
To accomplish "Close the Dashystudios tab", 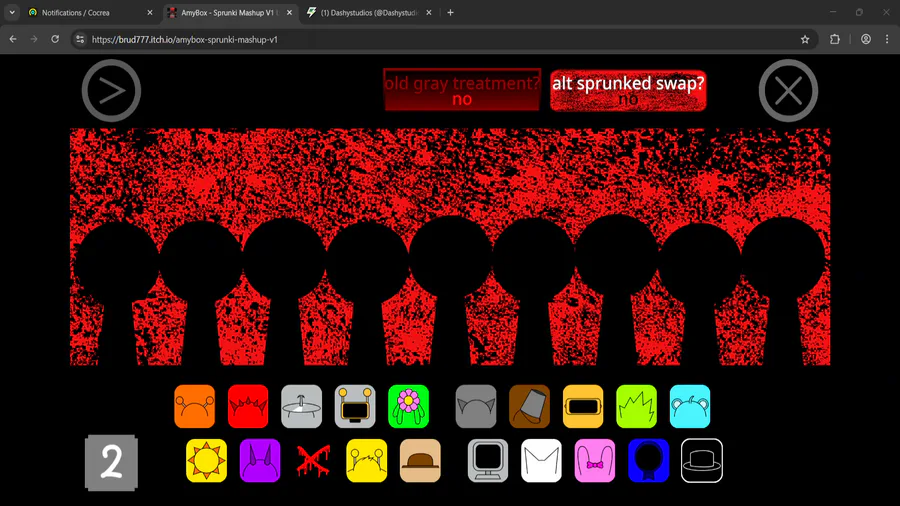I will click(429, 13).
